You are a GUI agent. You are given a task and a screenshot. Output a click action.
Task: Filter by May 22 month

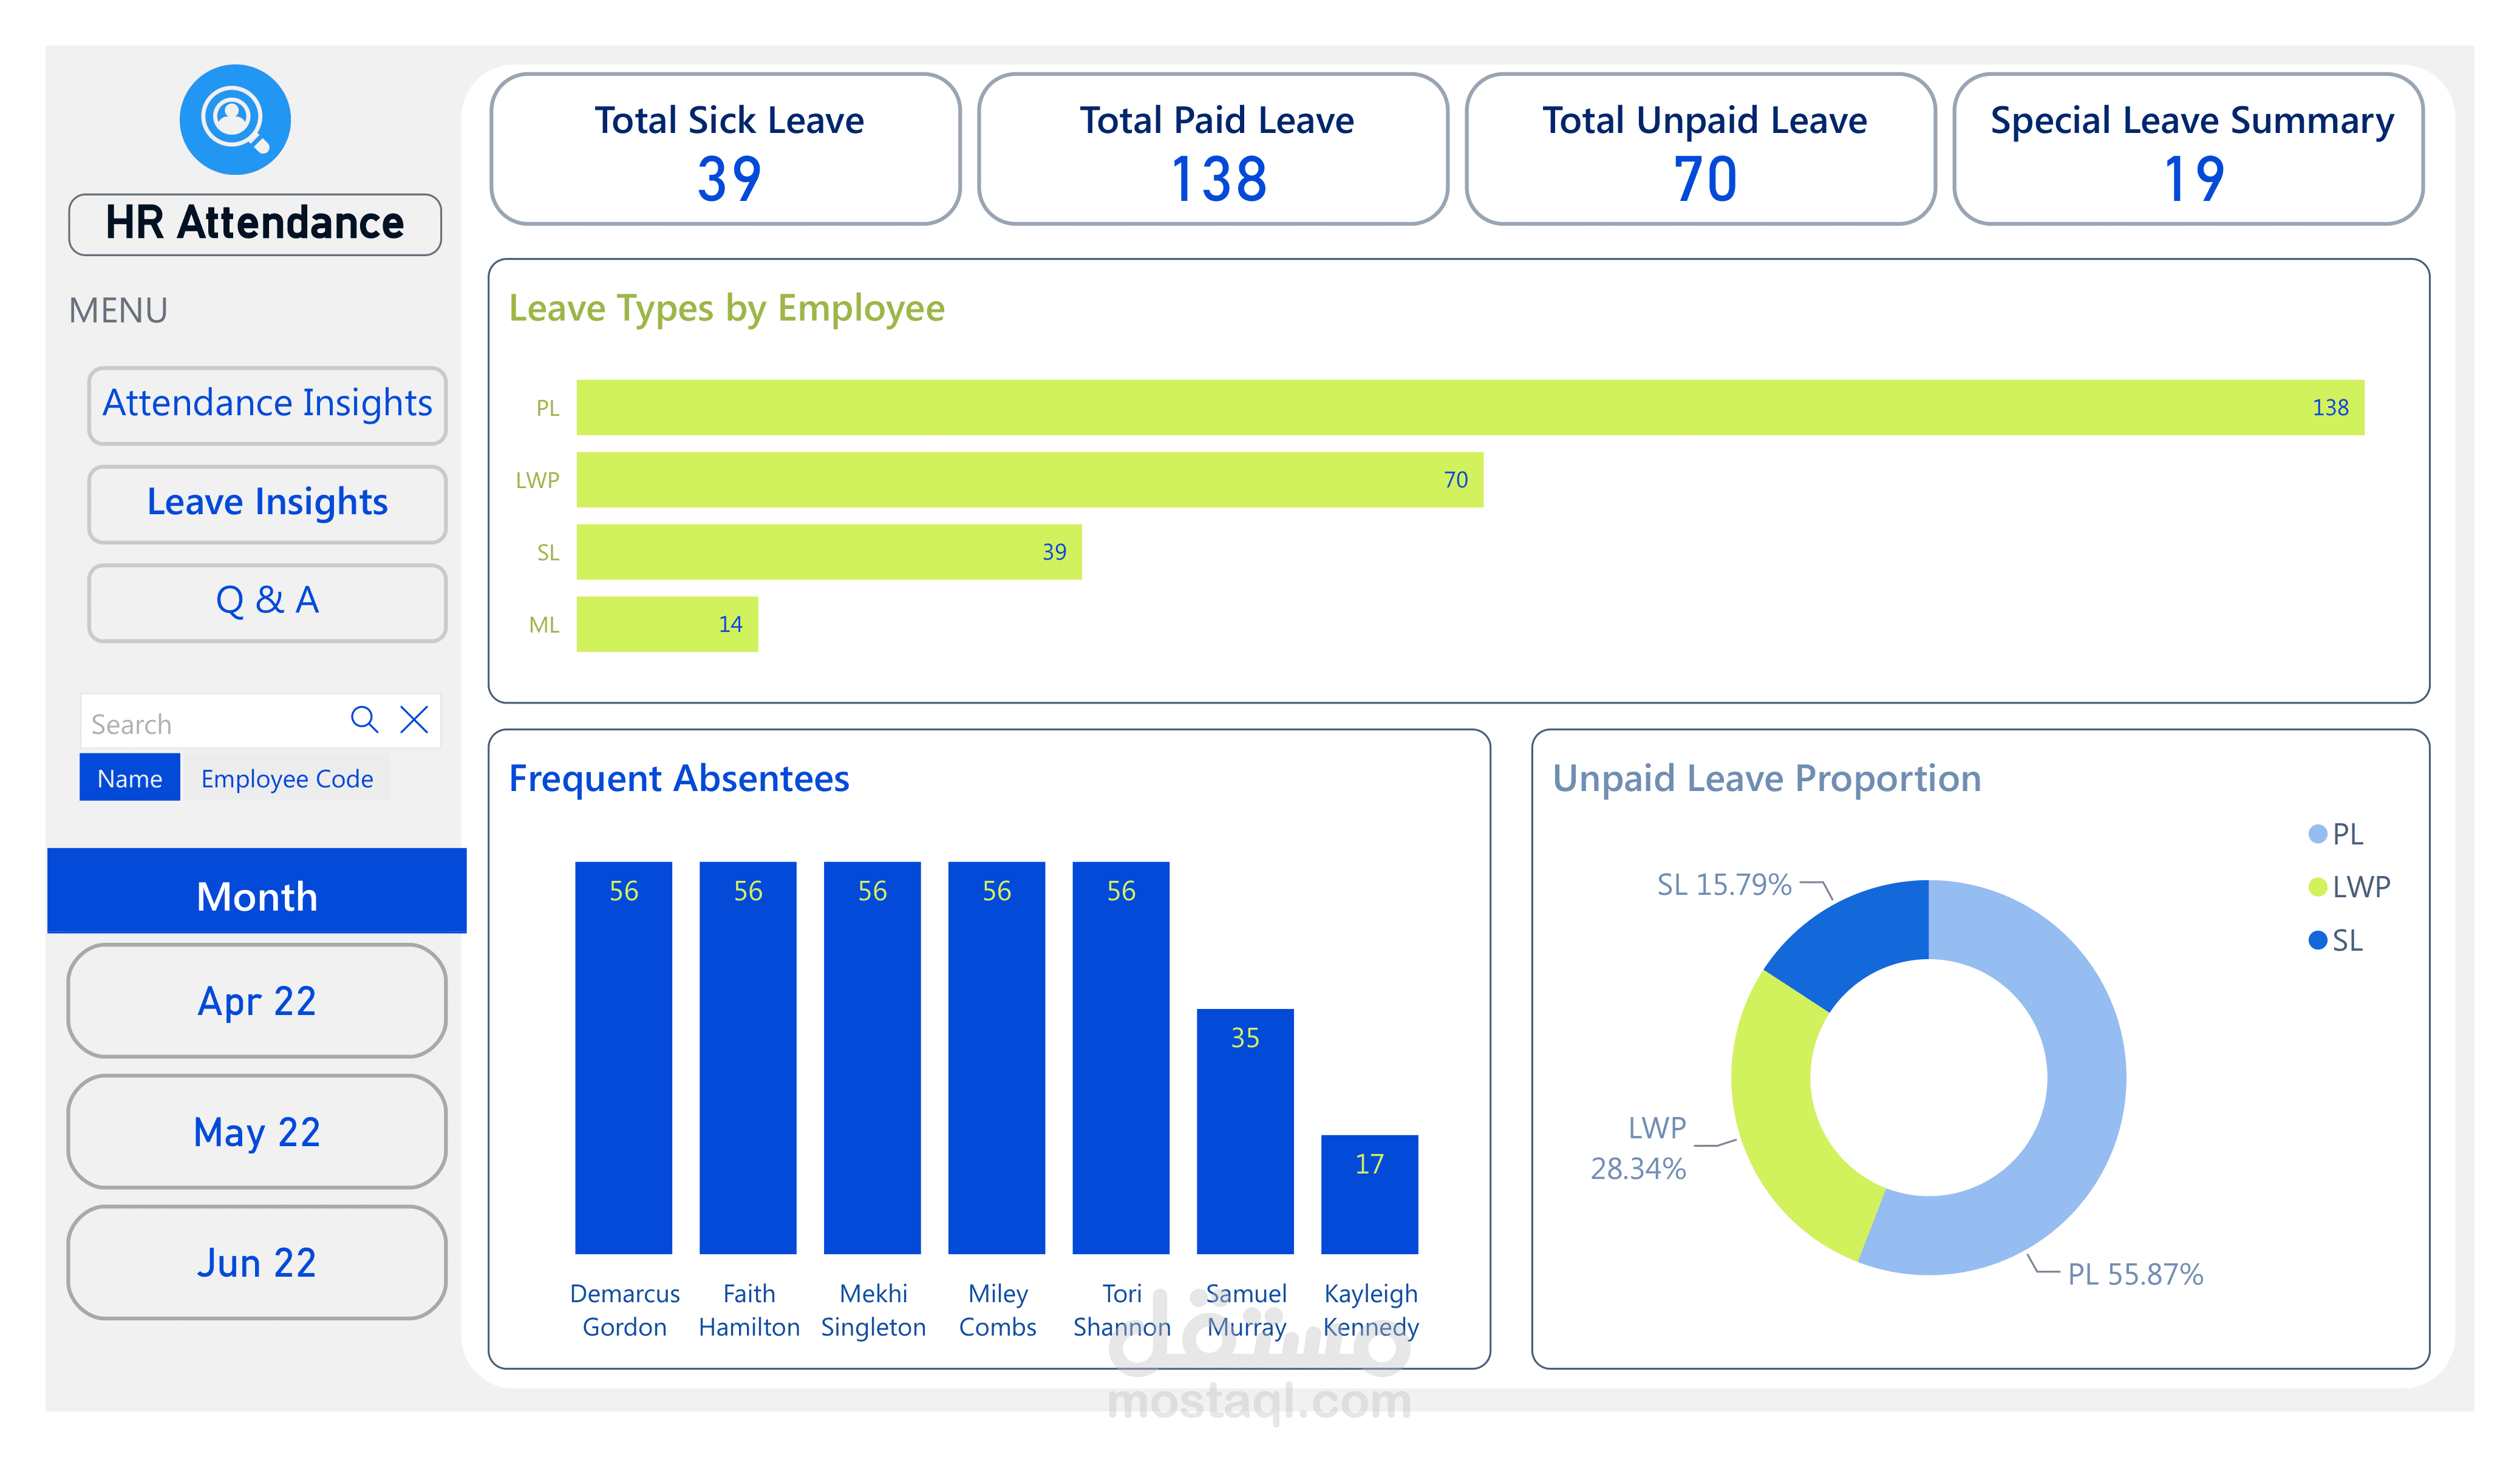pos(257,1132)
